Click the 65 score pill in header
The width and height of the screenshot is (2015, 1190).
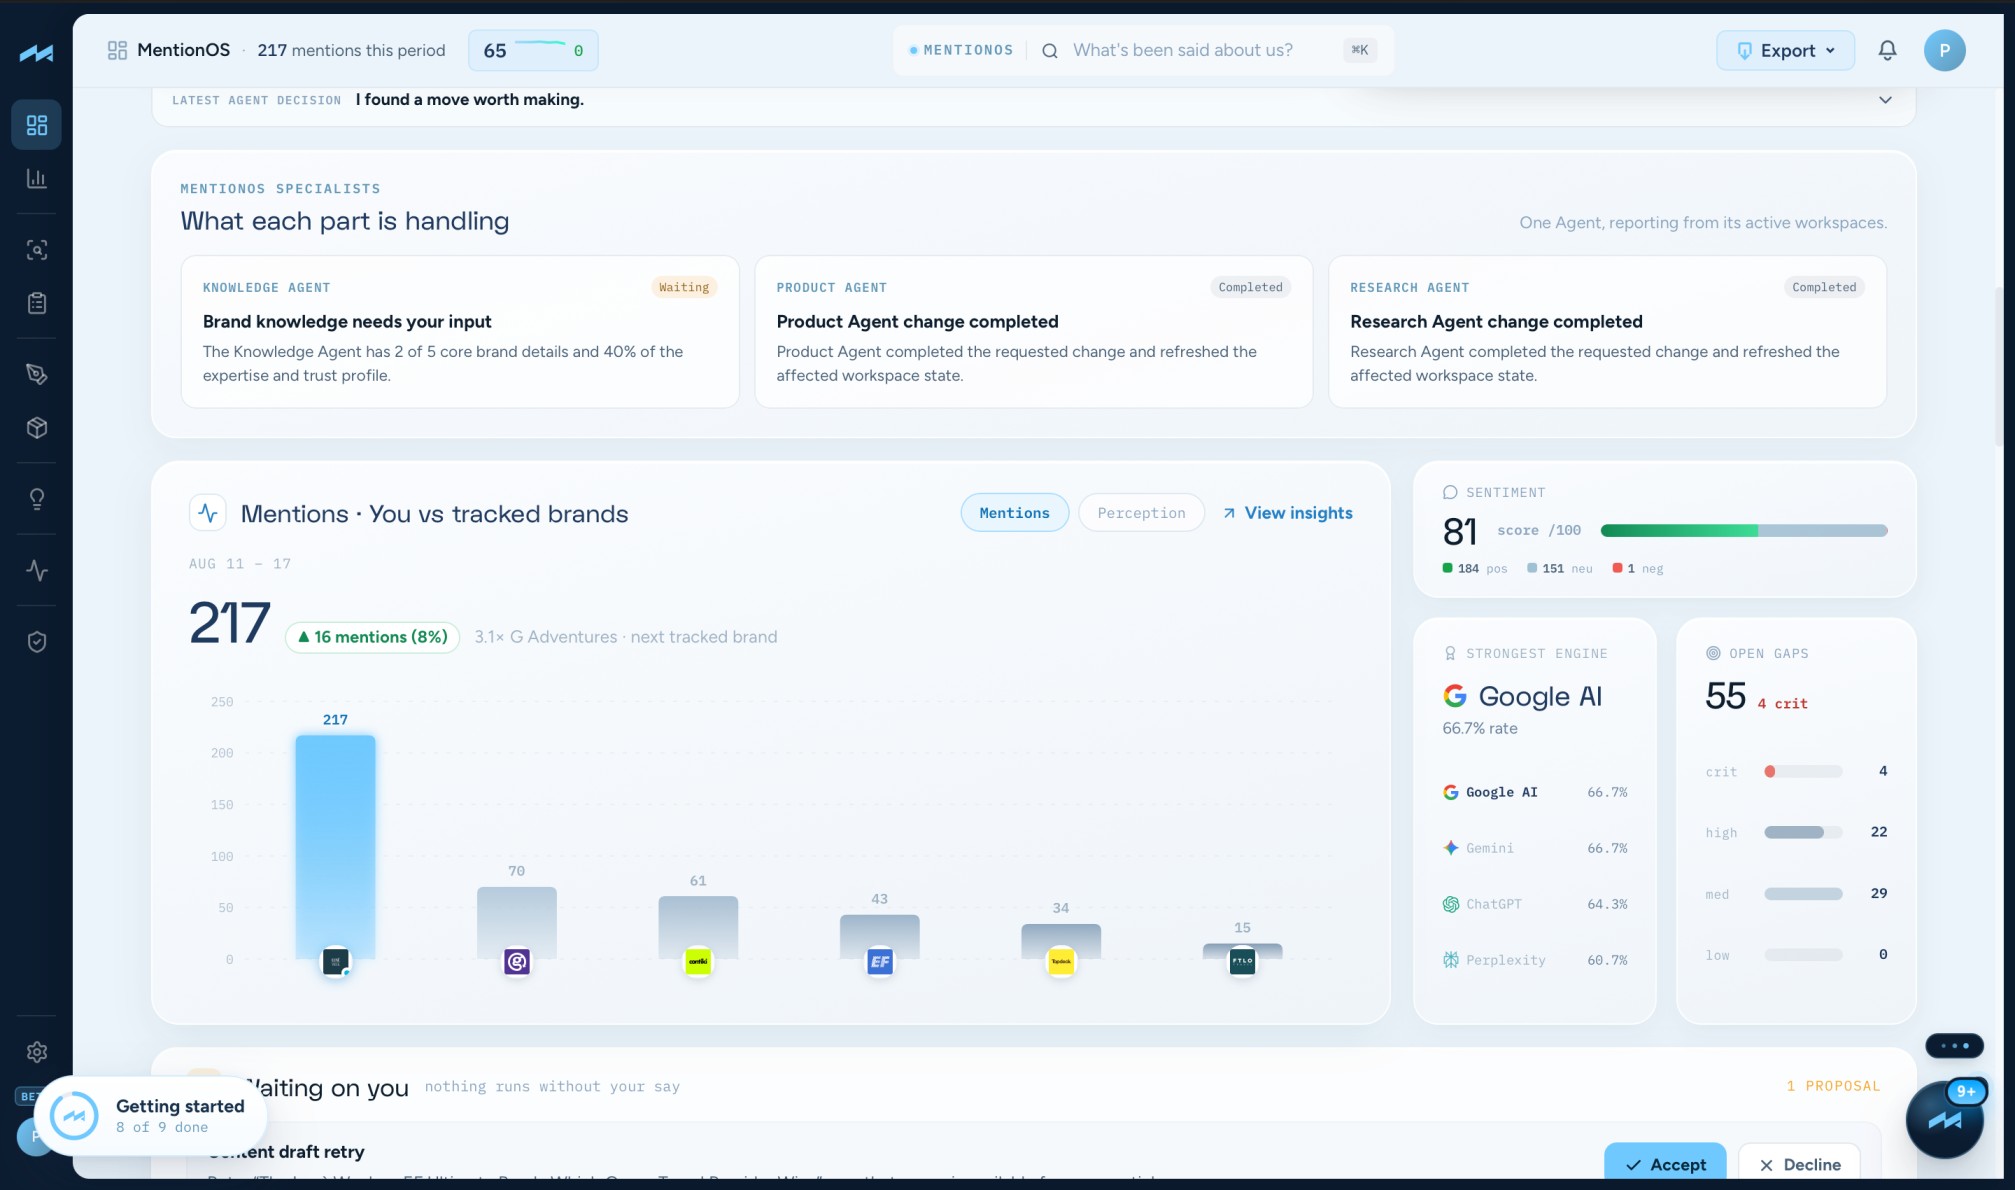click(x=533, y=51)
